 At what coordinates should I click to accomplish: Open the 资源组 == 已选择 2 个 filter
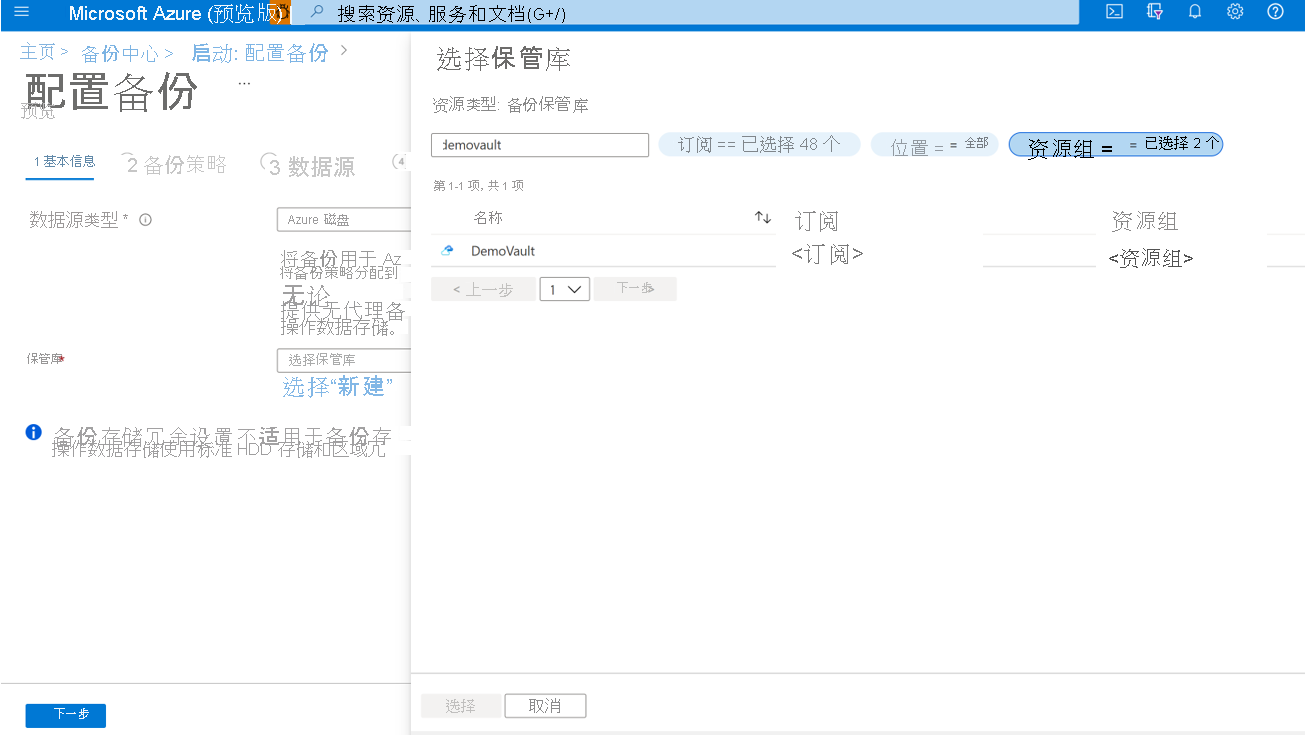pos(1116,145)
